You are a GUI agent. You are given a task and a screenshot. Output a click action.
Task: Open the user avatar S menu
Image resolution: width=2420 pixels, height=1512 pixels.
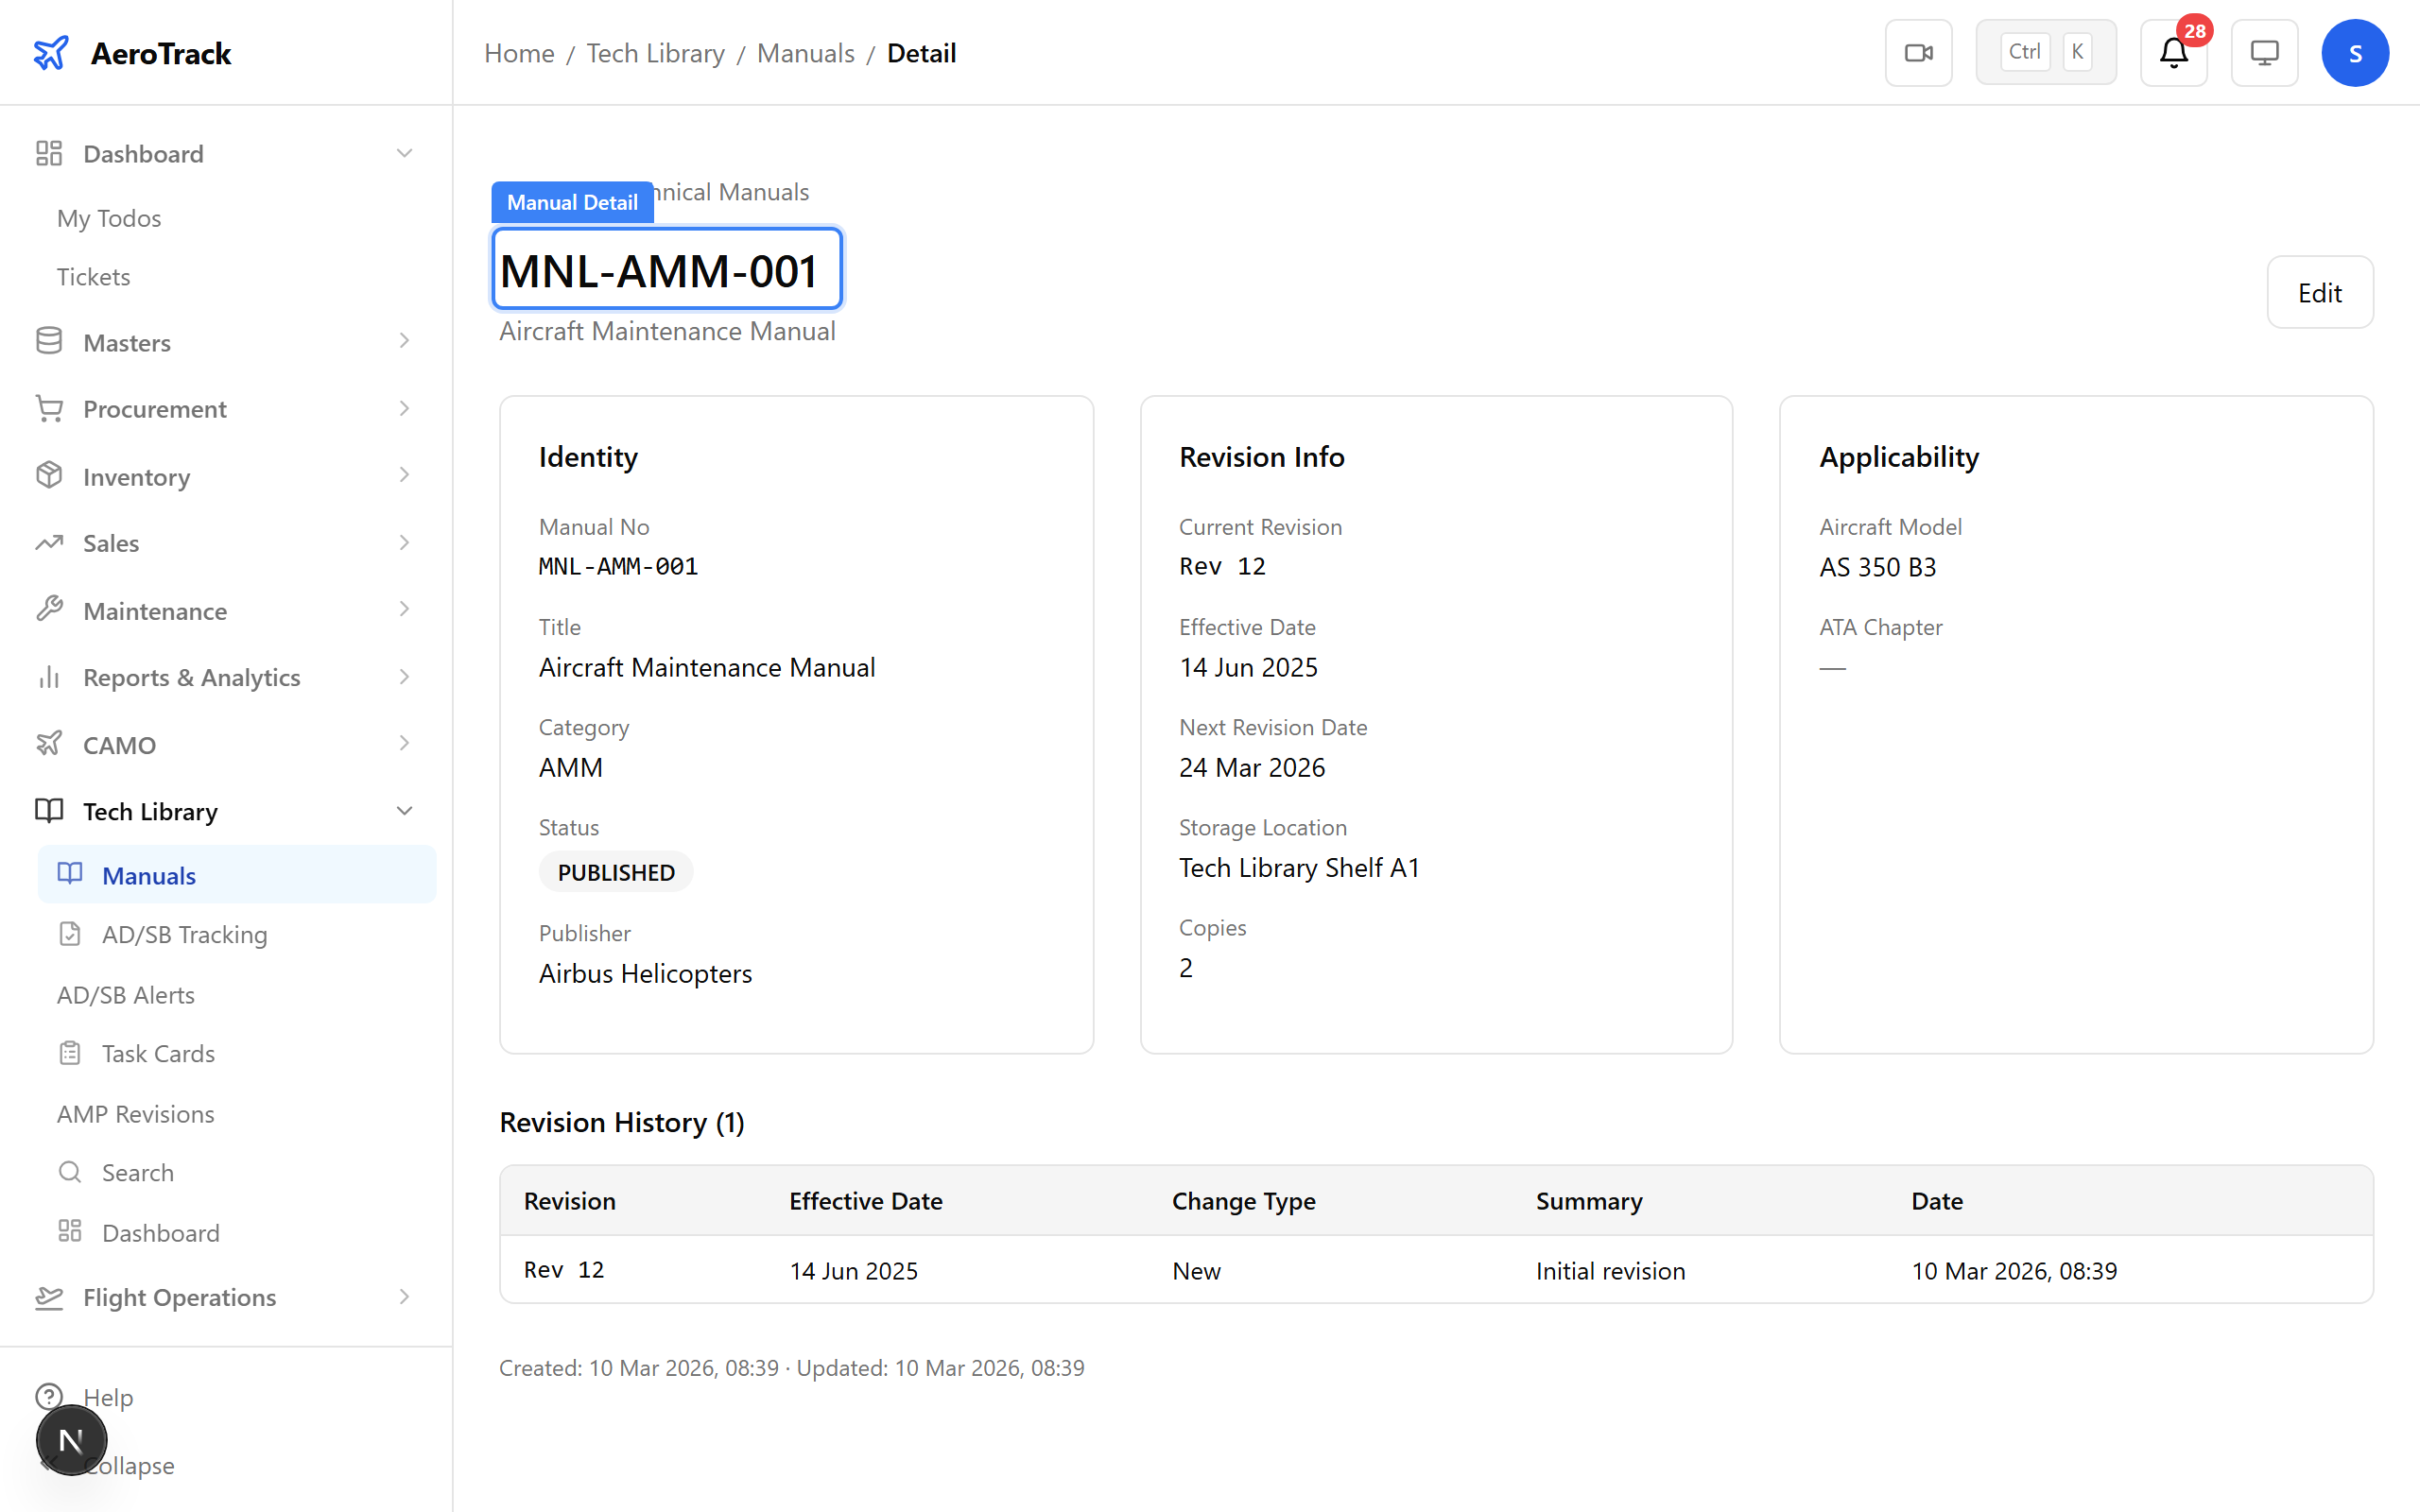[2354, 53]
